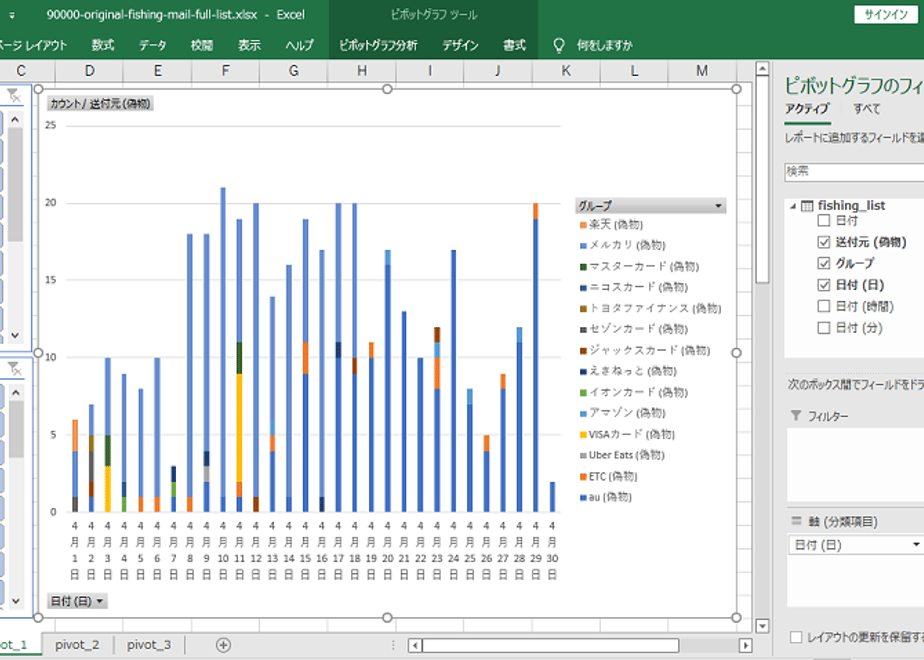Viewport: 924px width, 660px height.
Task: Click the 何をしますか search text
Action: tap(605, 45)
